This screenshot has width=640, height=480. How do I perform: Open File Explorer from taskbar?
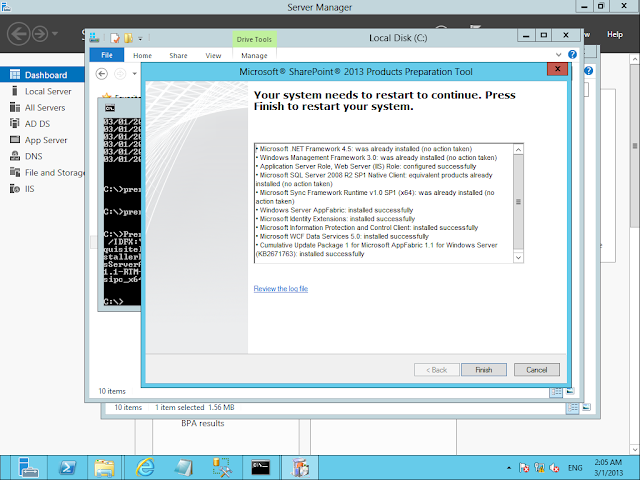(x=104, y=468)
